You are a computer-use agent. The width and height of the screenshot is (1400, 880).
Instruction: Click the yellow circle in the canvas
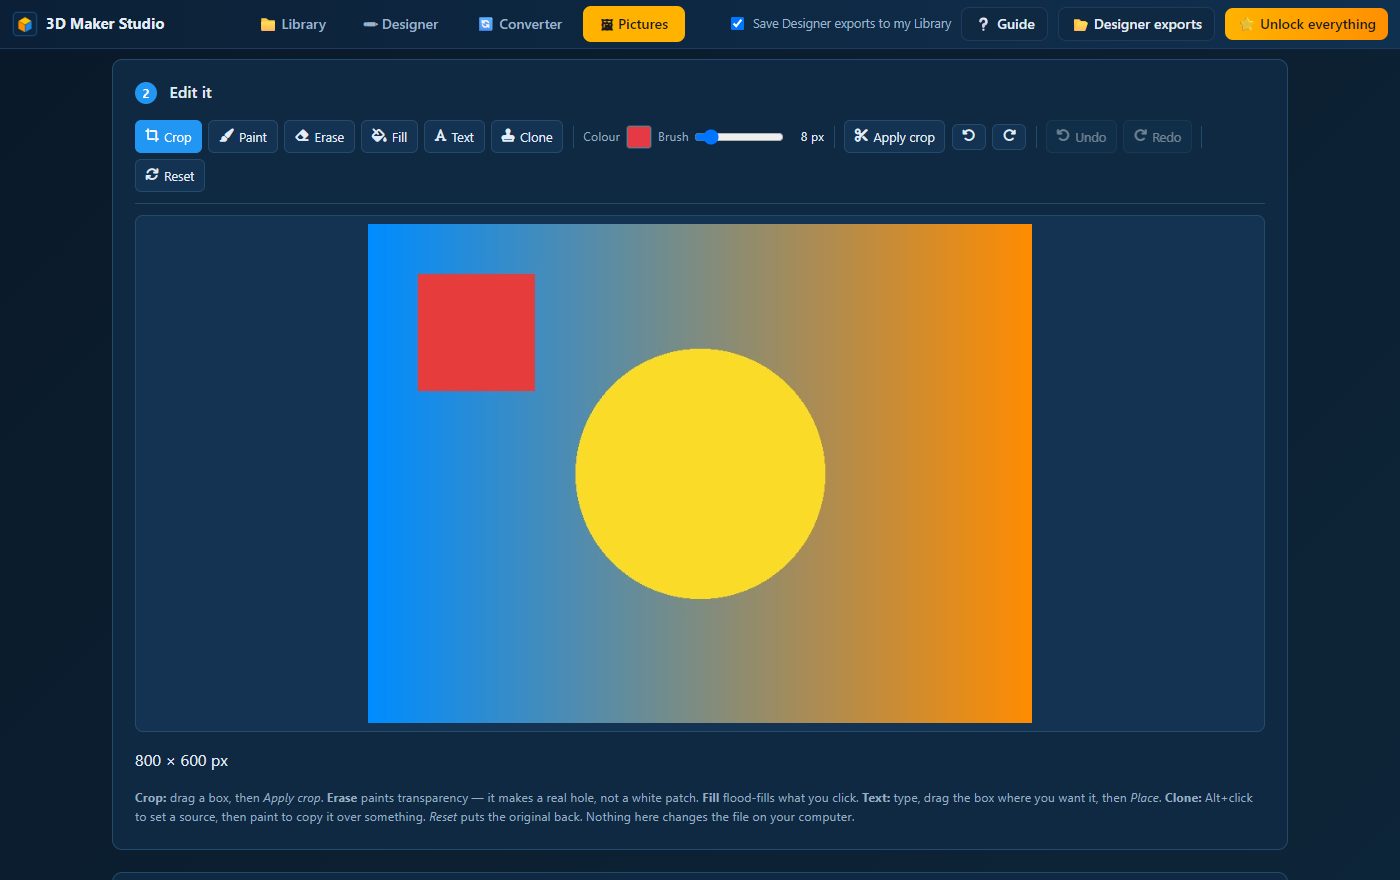[700, 474]
